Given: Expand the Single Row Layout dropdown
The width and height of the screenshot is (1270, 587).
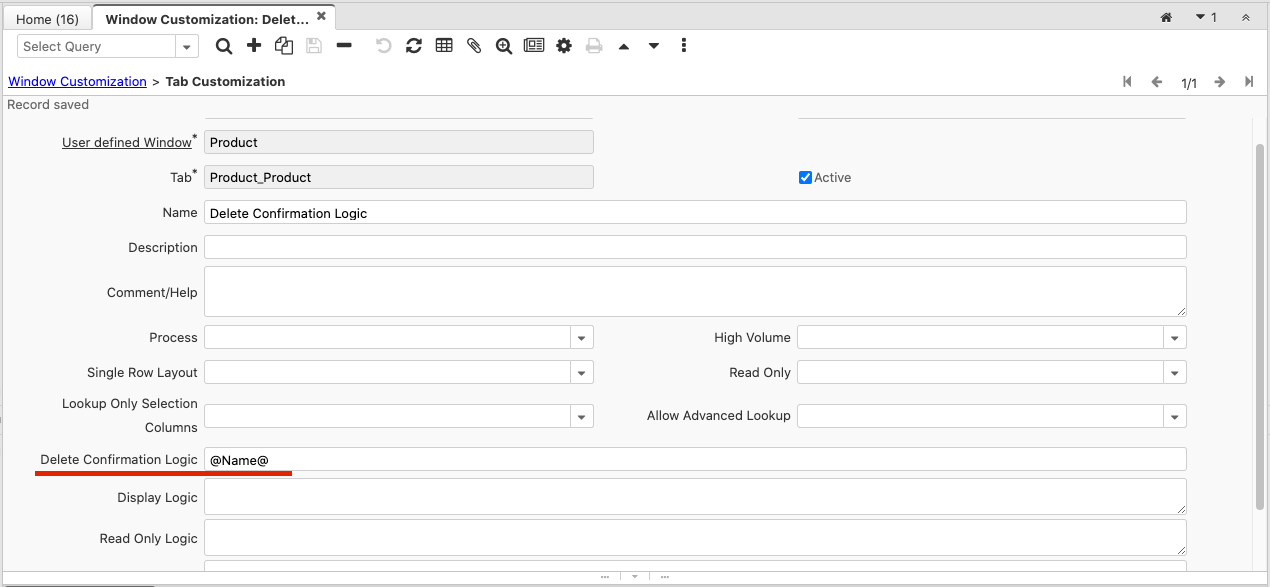Looking at the screenshot, I should click(x=581, y=372).
